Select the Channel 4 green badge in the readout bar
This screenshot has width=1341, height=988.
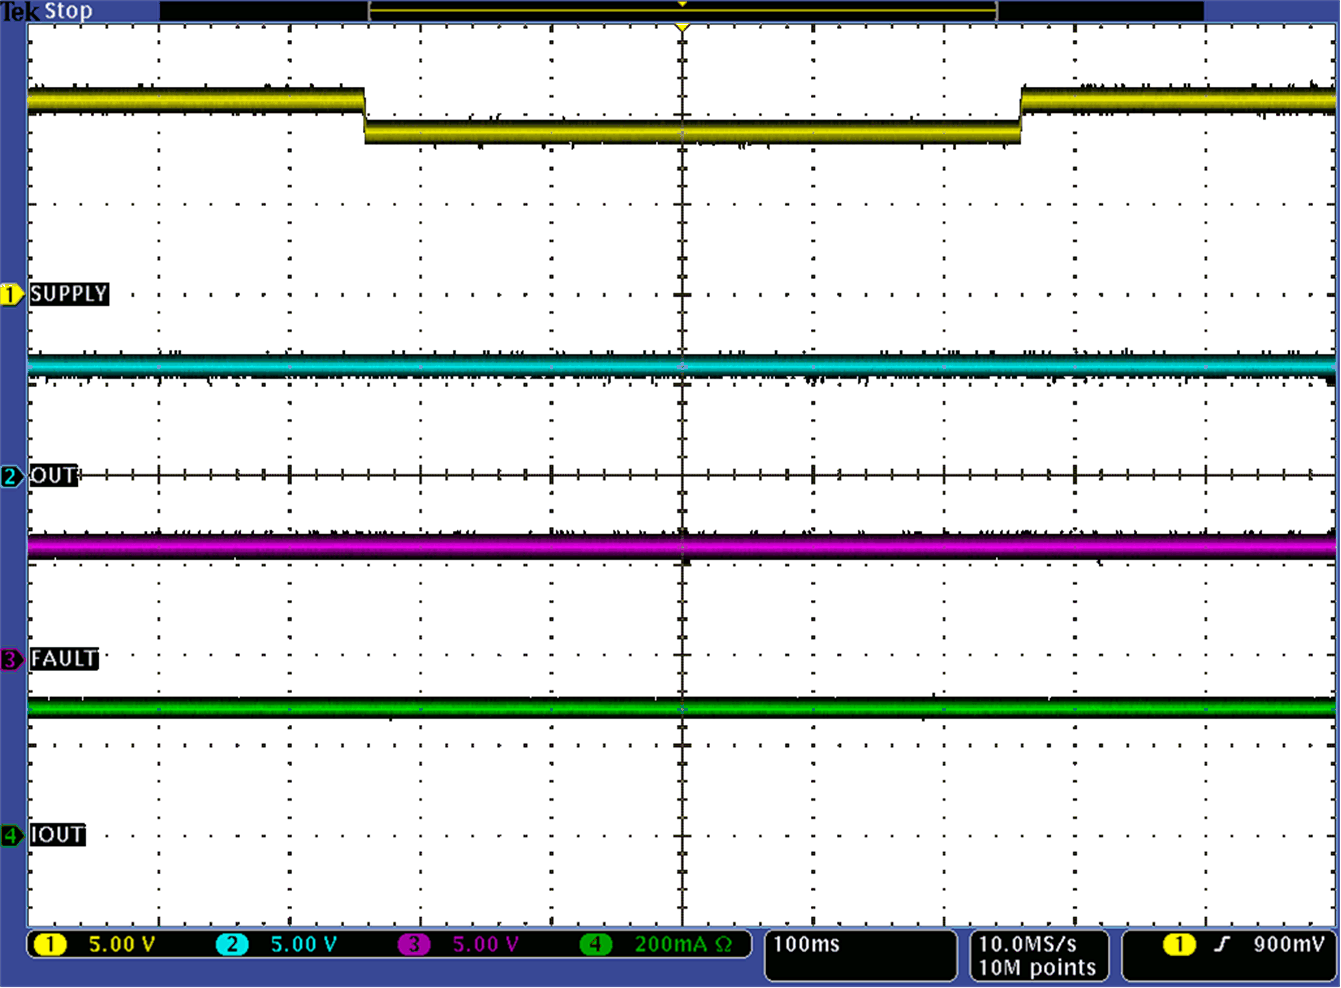coord(596,944)
